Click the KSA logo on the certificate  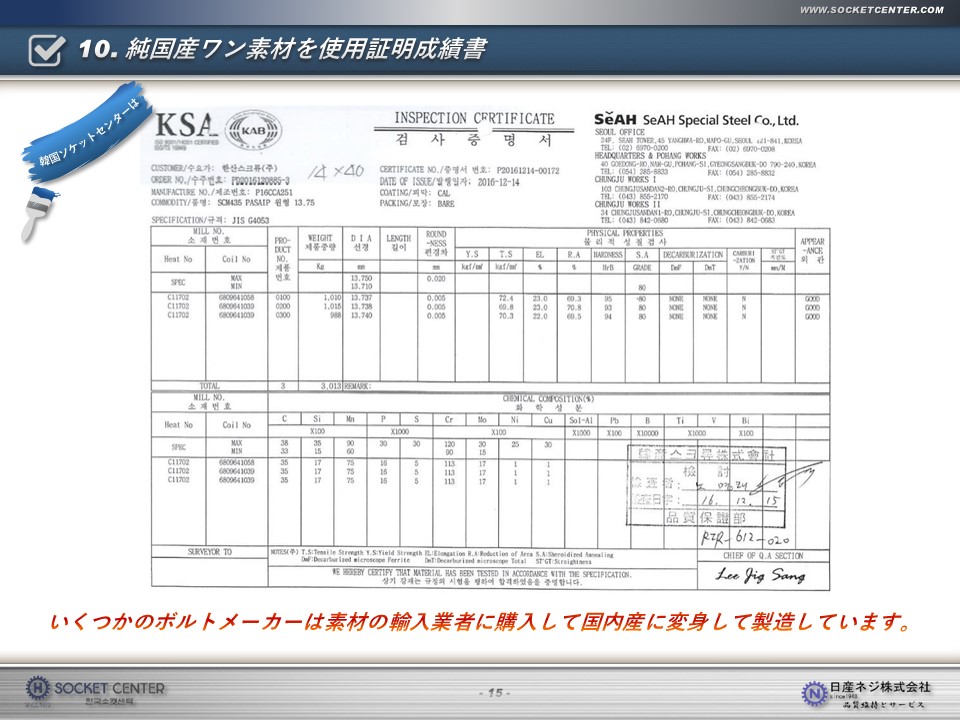click(x=185, y=125)
